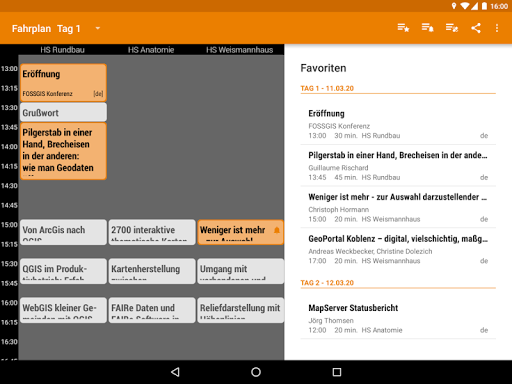
Task: Open Eröffnung in the Favoriten list
Action: tap(398, 124)
